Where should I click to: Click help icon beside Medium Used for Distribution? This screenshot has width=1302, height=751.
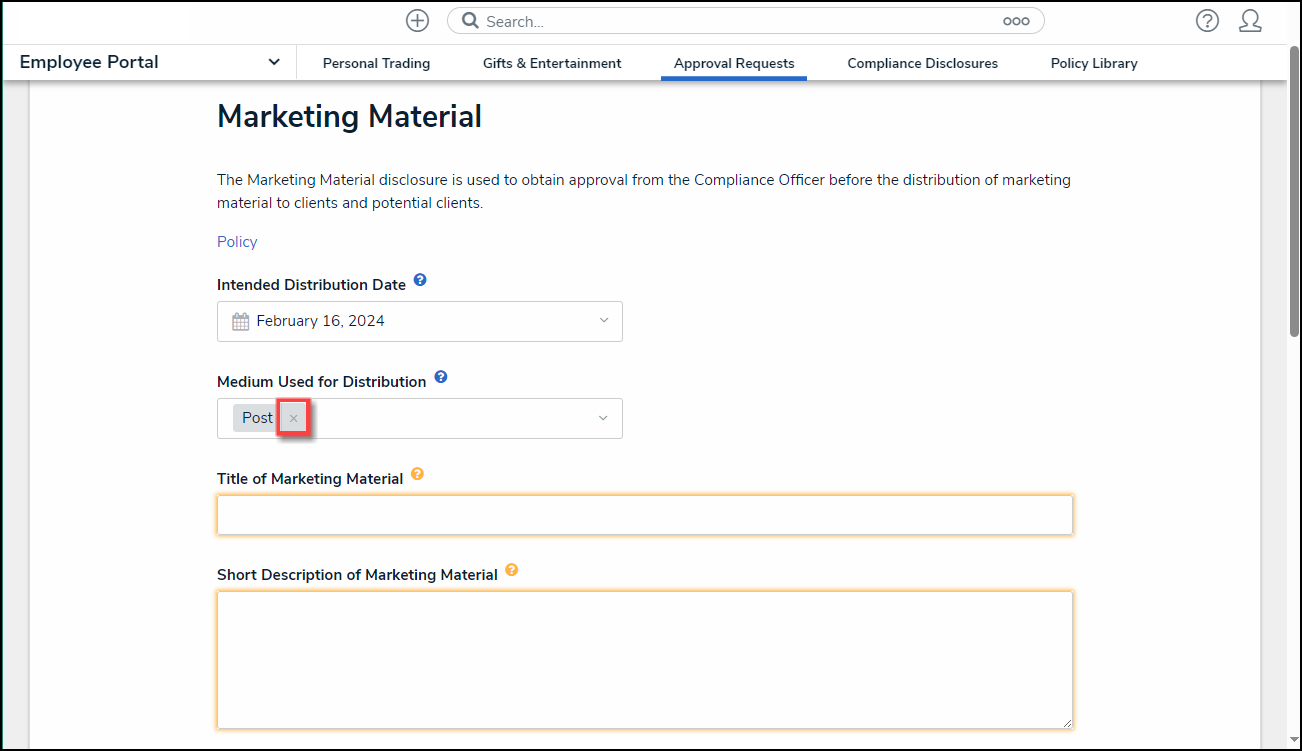click(x=441, y=377)
